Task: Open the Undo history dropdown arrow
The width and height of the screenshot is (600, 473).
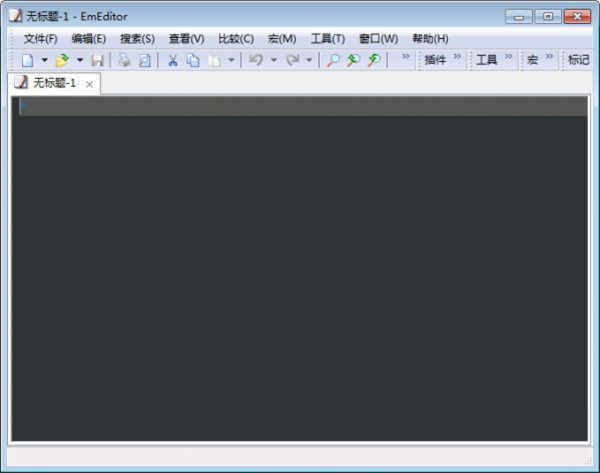Action: click(274, 60)
